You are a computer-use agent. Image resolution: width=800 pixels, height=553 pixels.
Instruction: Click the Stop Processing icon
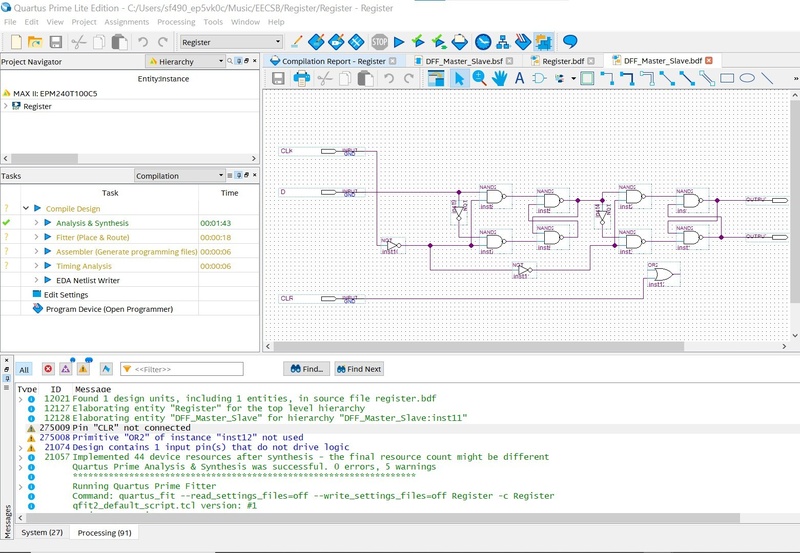pyautogui.click(x=379, y=42)
